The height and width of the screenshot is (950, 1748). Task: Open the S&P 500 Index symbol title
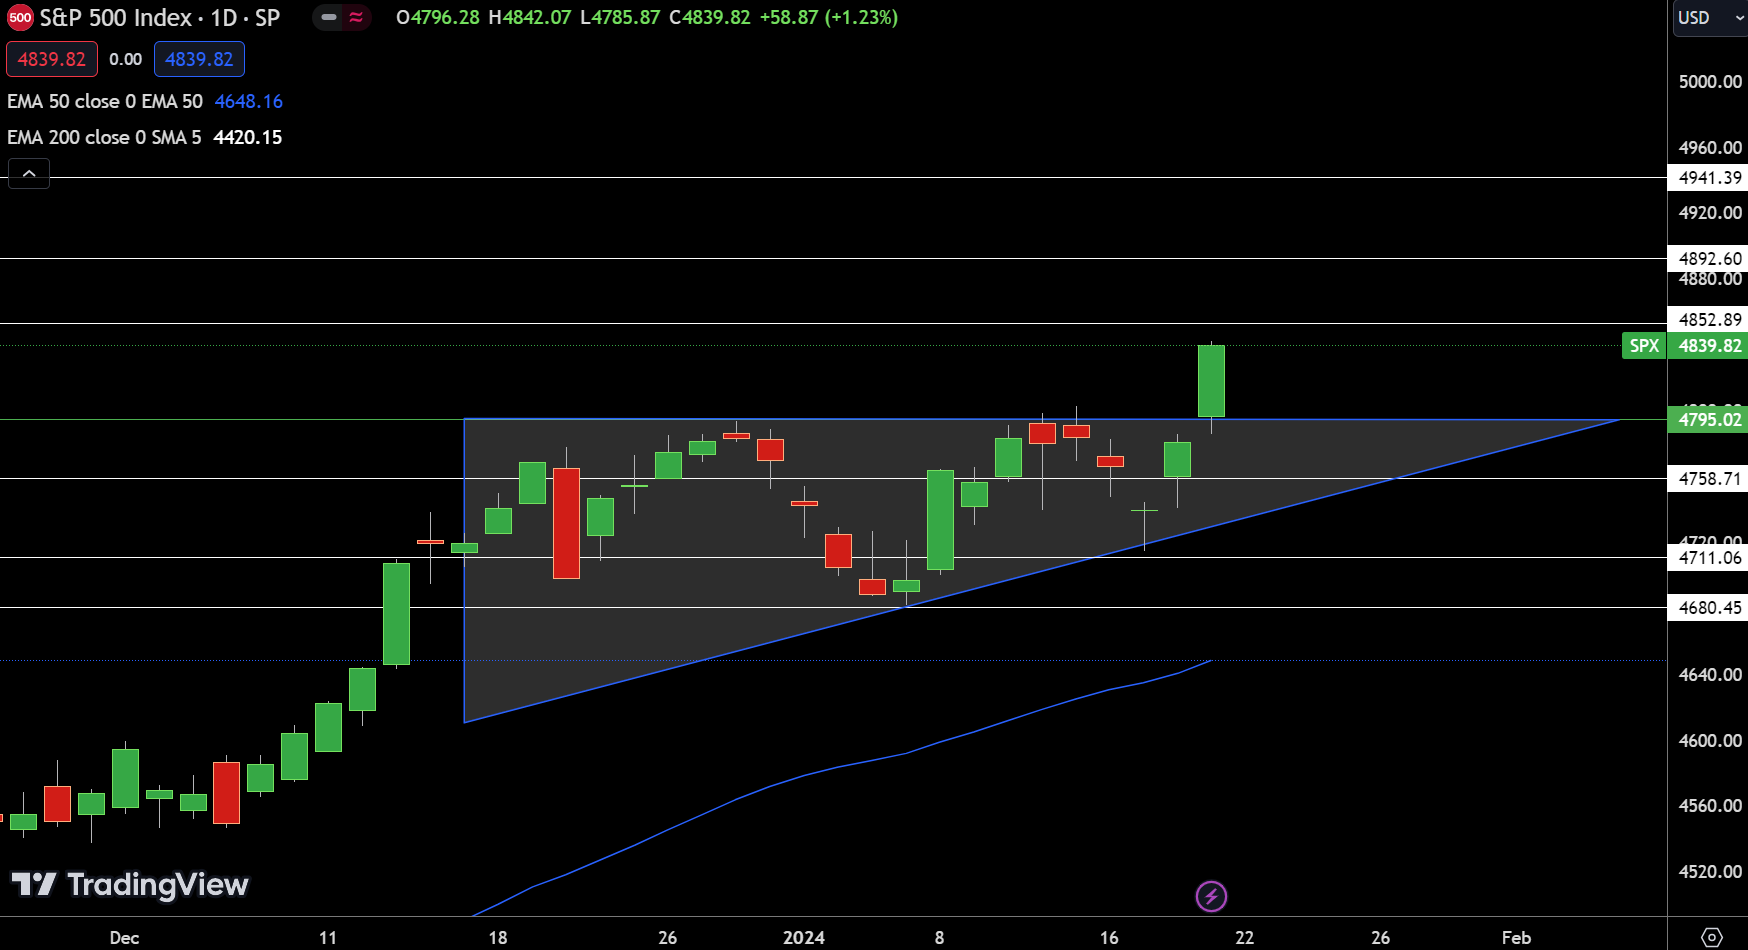tap(159, 18)
